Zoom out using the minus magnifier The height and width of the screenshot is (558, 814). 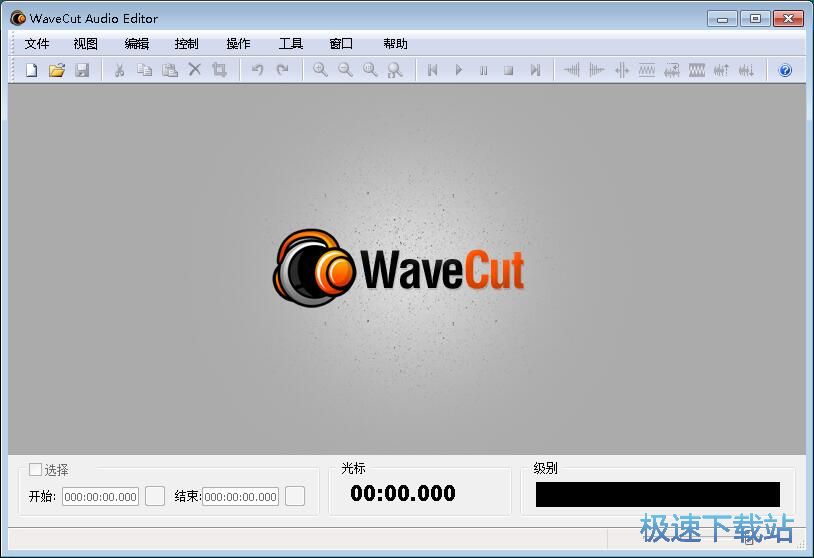pyautogui.click(x=345, y=70)
